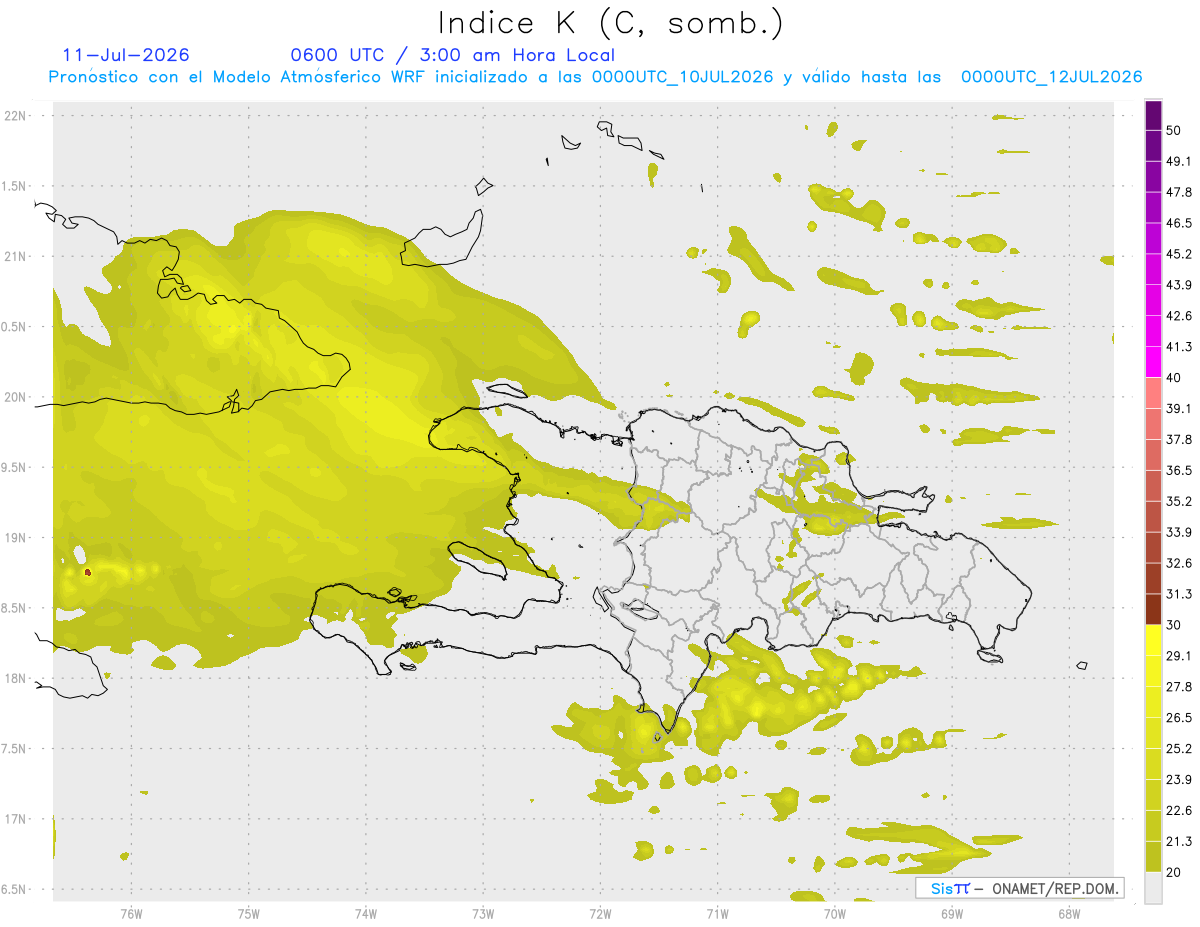This screenshot has height=927, width=1200.
Task: Click the "21N" latitude label
Action: [x=16, y=256]
